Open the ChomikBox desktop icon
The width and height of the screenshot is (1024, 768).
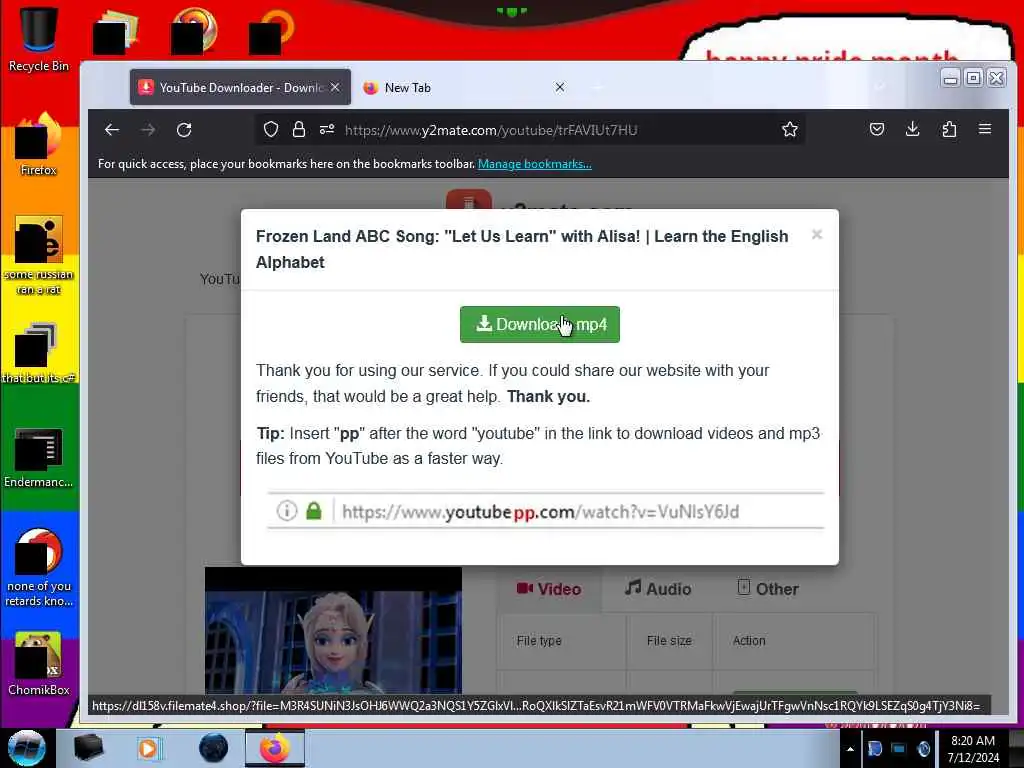39,664
